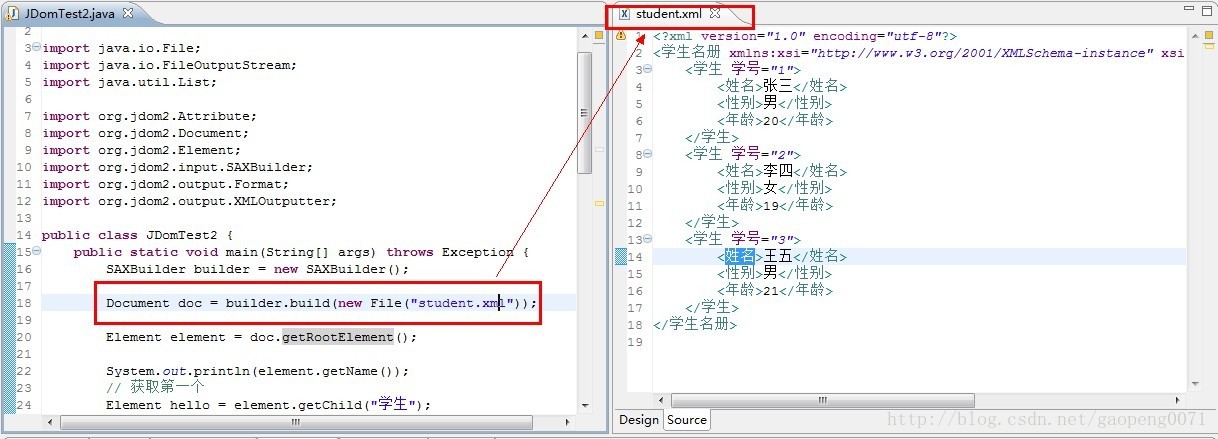Click the 'import org.jdom2.Element;' line
The image size is (1218, 439).
[x=141, y=150]
